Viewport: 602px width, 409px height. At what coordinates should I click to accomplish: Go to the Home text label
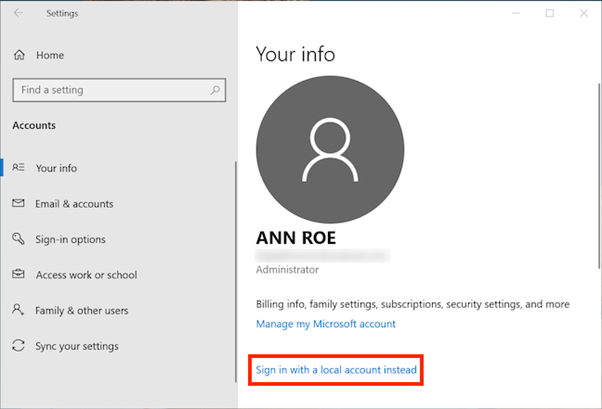(x=49, y=56)
